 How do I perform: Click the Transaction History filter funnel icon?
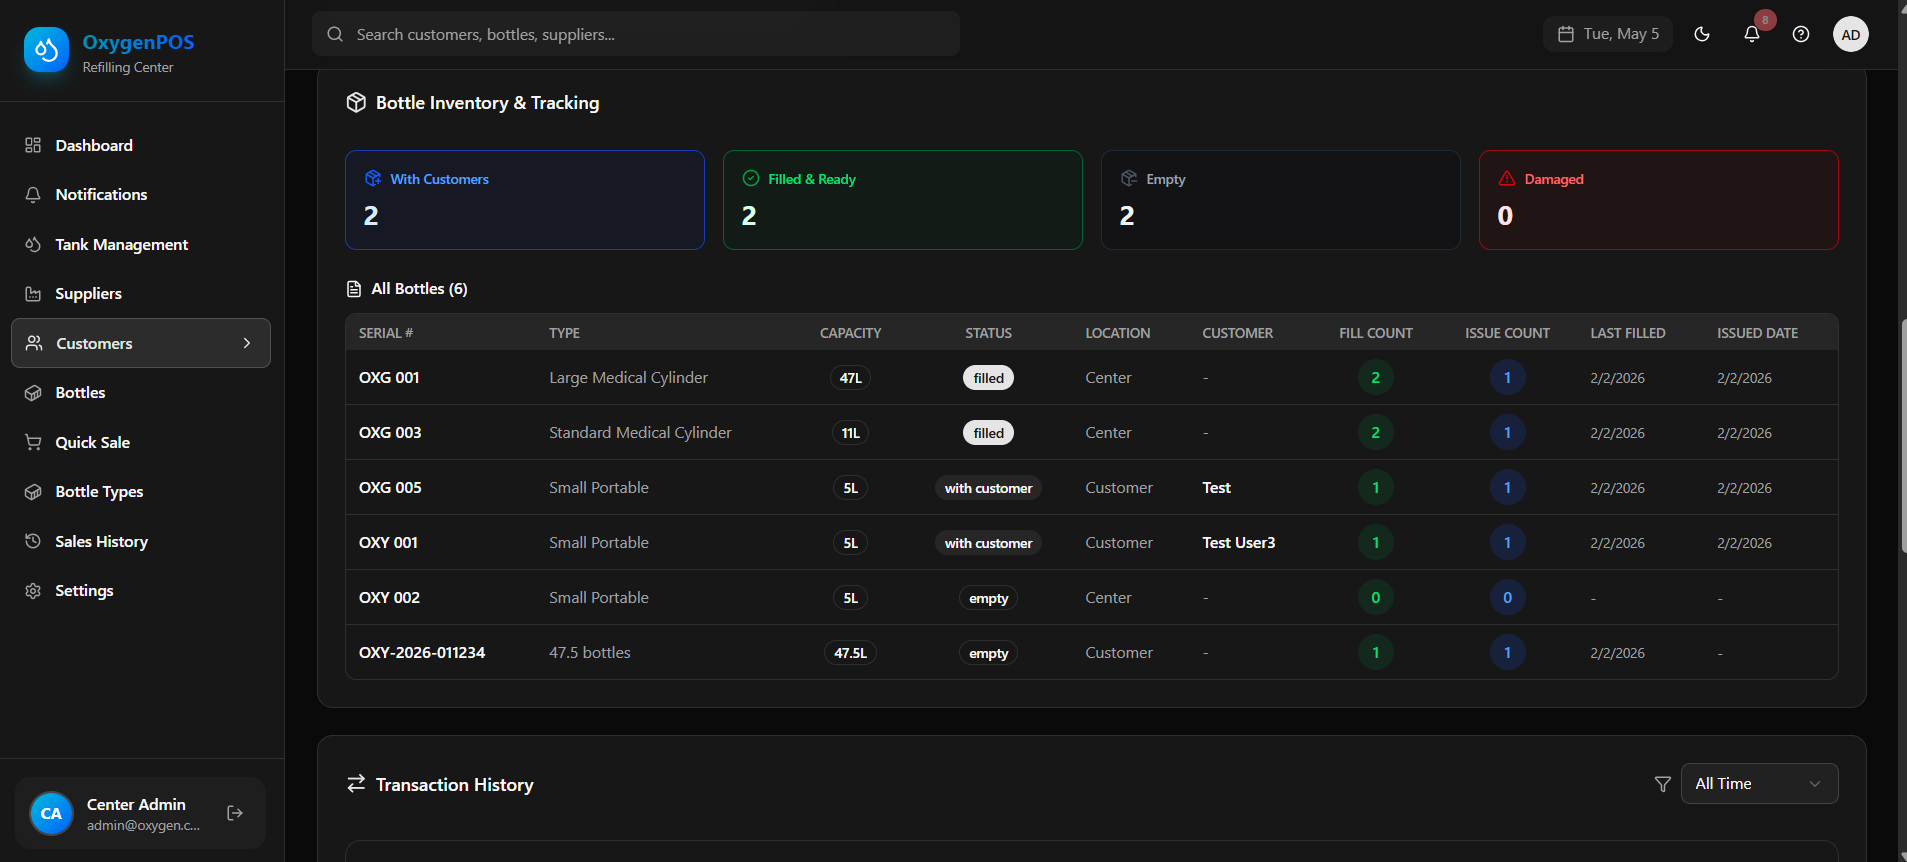[1662, 784]
